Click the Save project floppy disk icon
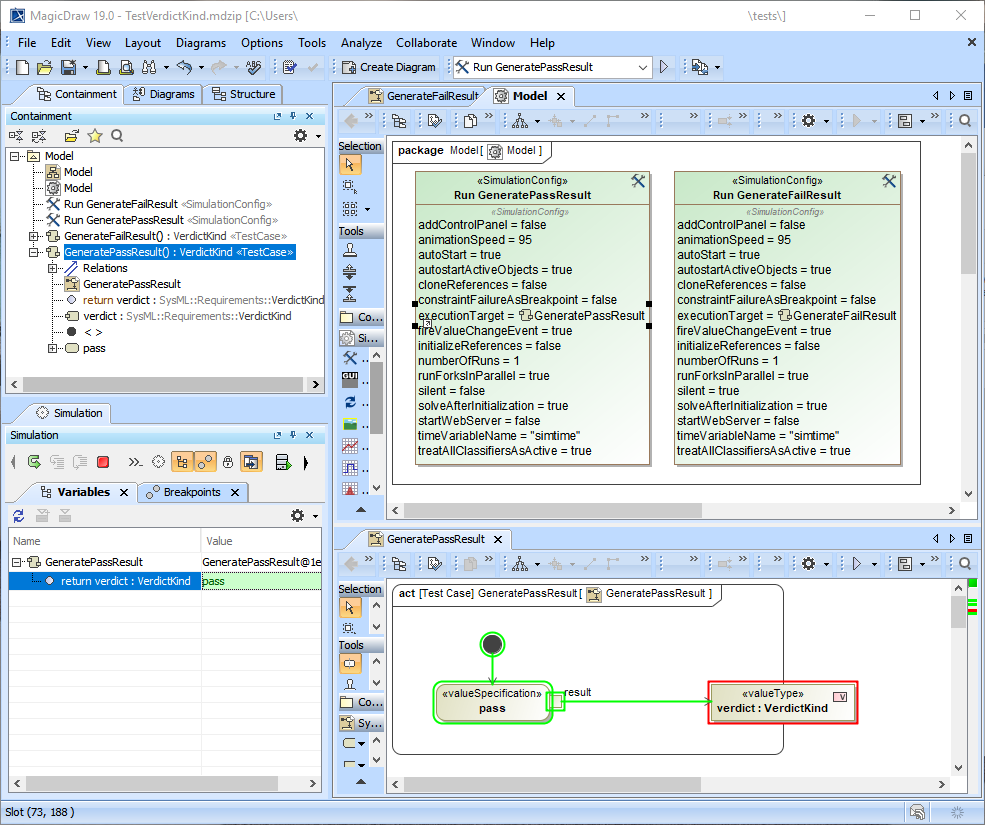This screenshot has width=985, height=825. 68,67
